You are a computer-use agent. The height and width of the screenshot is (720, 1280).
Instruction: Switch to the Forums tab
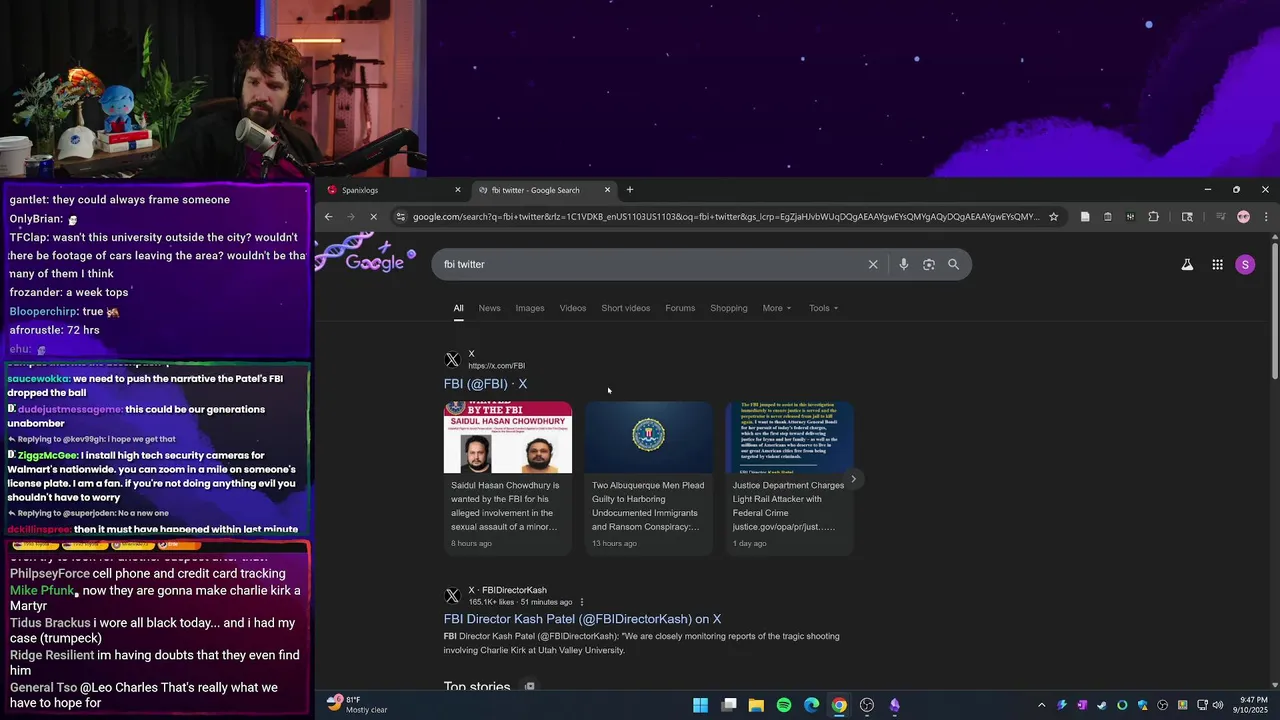point(680,308)
